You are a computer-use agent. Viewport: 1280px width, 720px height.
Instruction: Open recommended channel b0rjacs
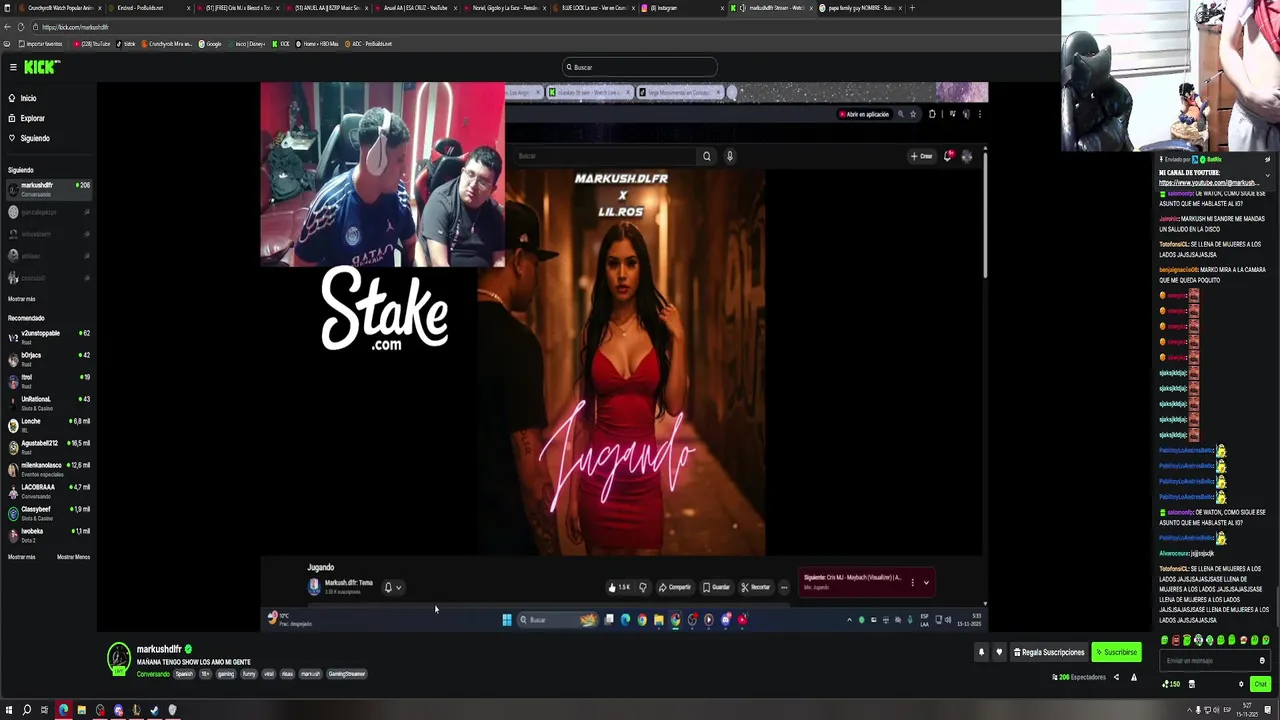pyautogui.click(x=49, y=358)
